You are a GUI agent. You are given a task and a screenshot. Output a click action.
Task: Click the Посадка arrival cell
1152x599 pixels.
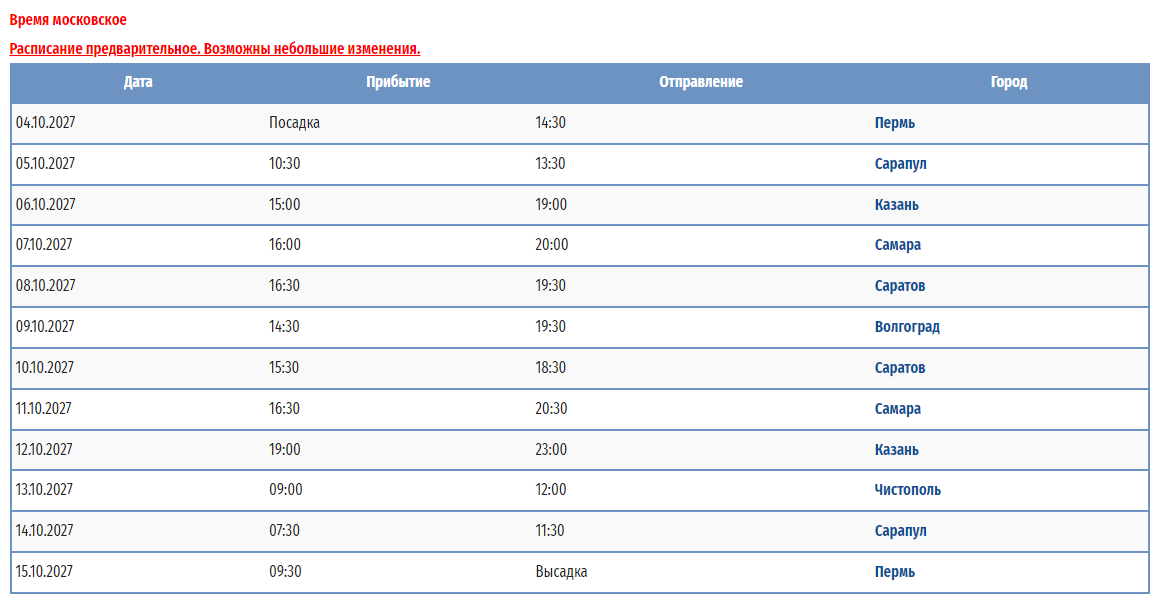(x=294, y=123)
